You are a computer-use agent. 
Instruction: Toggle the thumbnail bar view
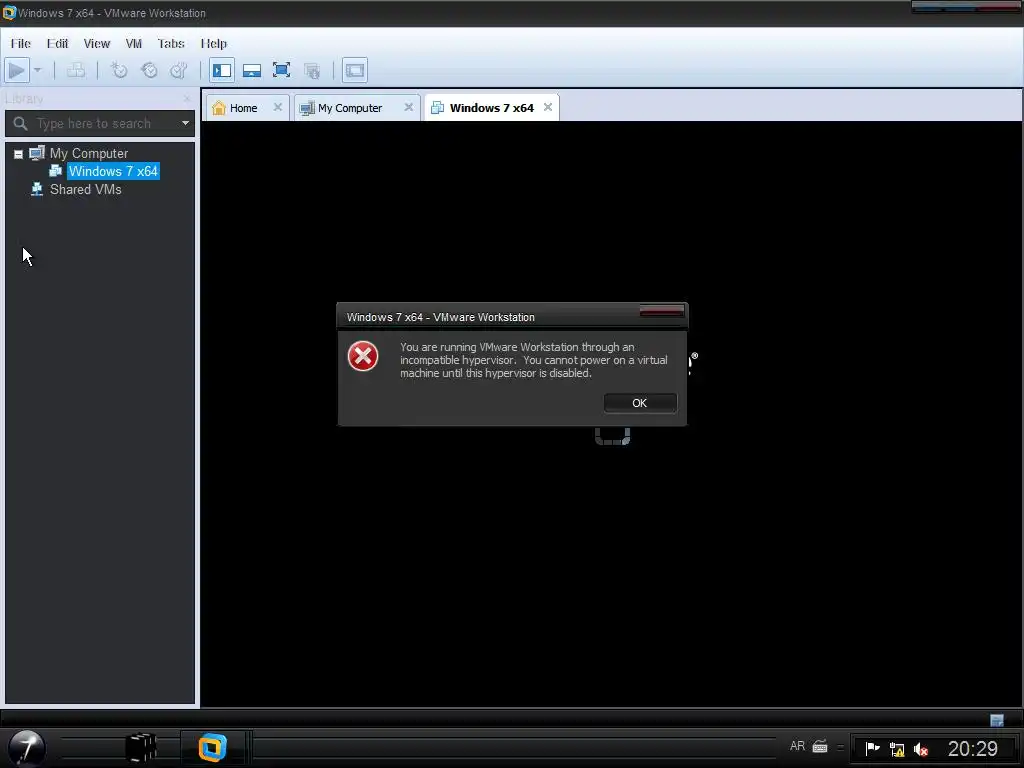coord(251,70)
